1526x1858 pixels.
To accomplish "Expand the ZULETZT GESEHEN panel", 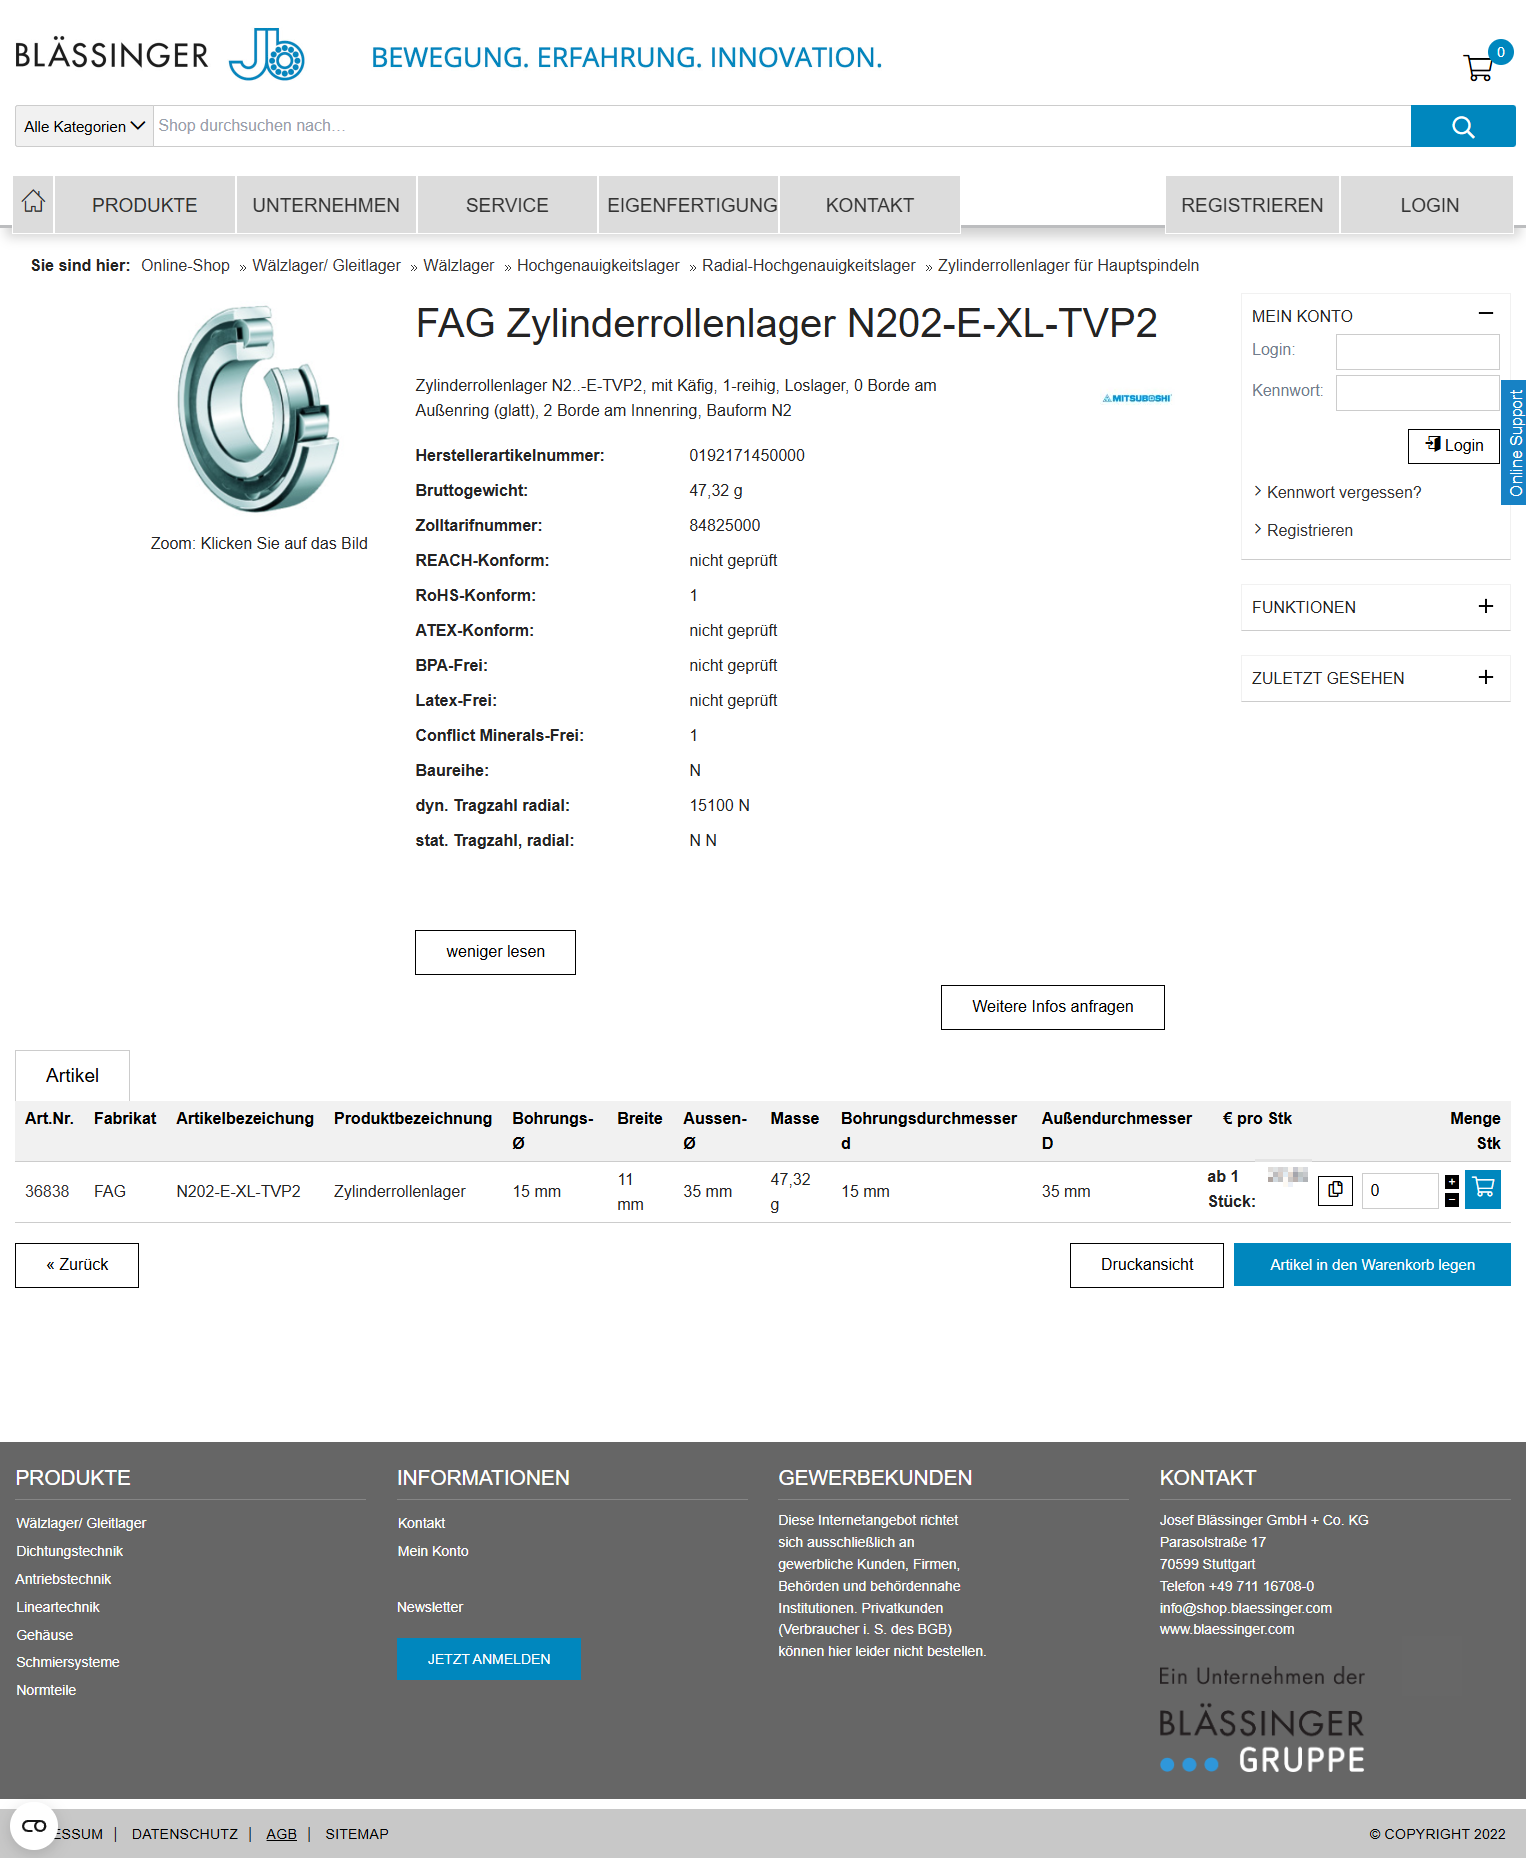I will [x=1485, y=678].
